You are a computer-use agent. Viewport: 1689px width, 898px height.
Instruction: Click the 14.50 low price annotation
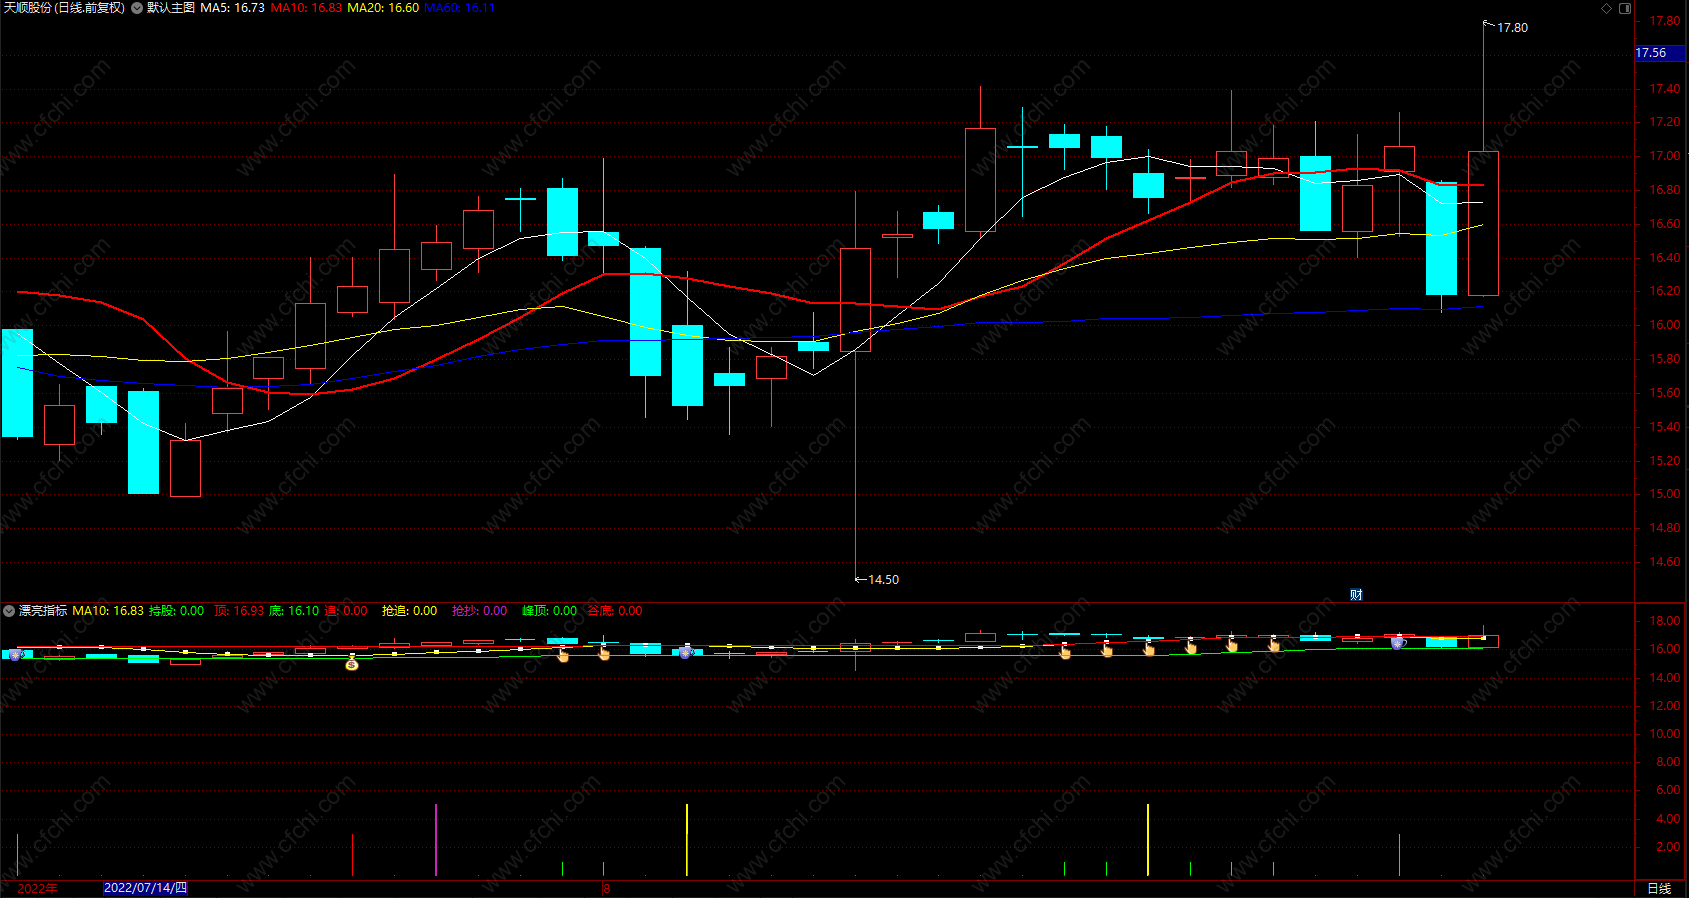point(883,580)
